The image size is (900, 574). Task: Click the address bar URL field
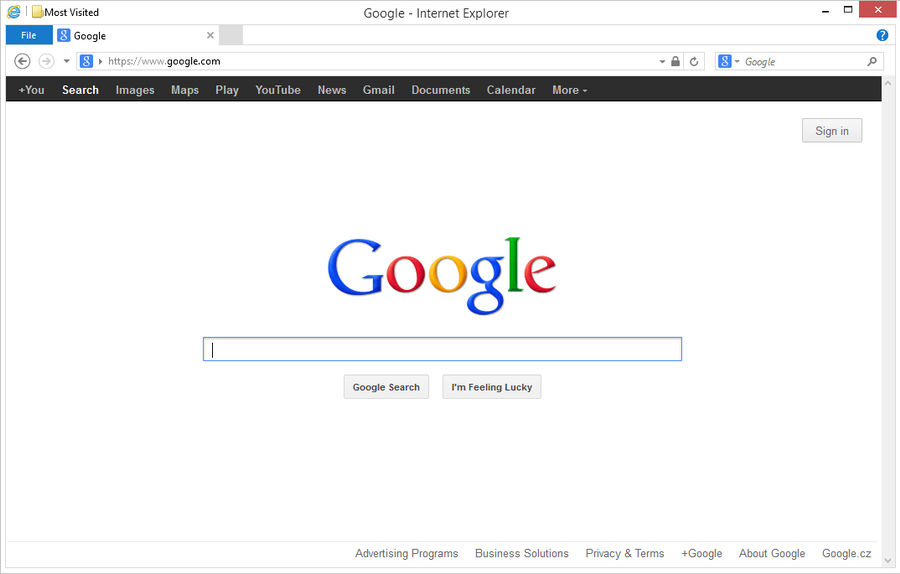(x=379, y=61)
